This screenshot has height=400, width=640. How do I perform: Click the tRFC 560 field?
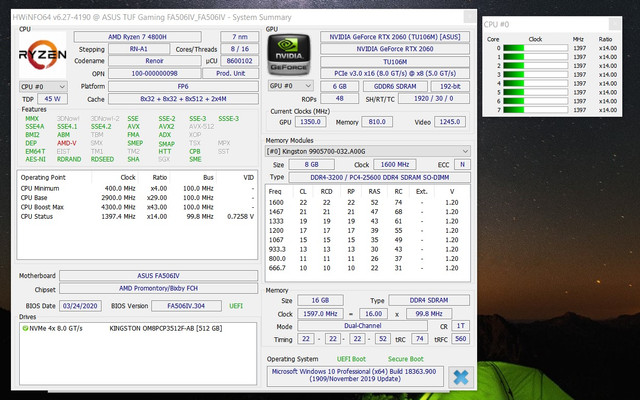(460, 339)
